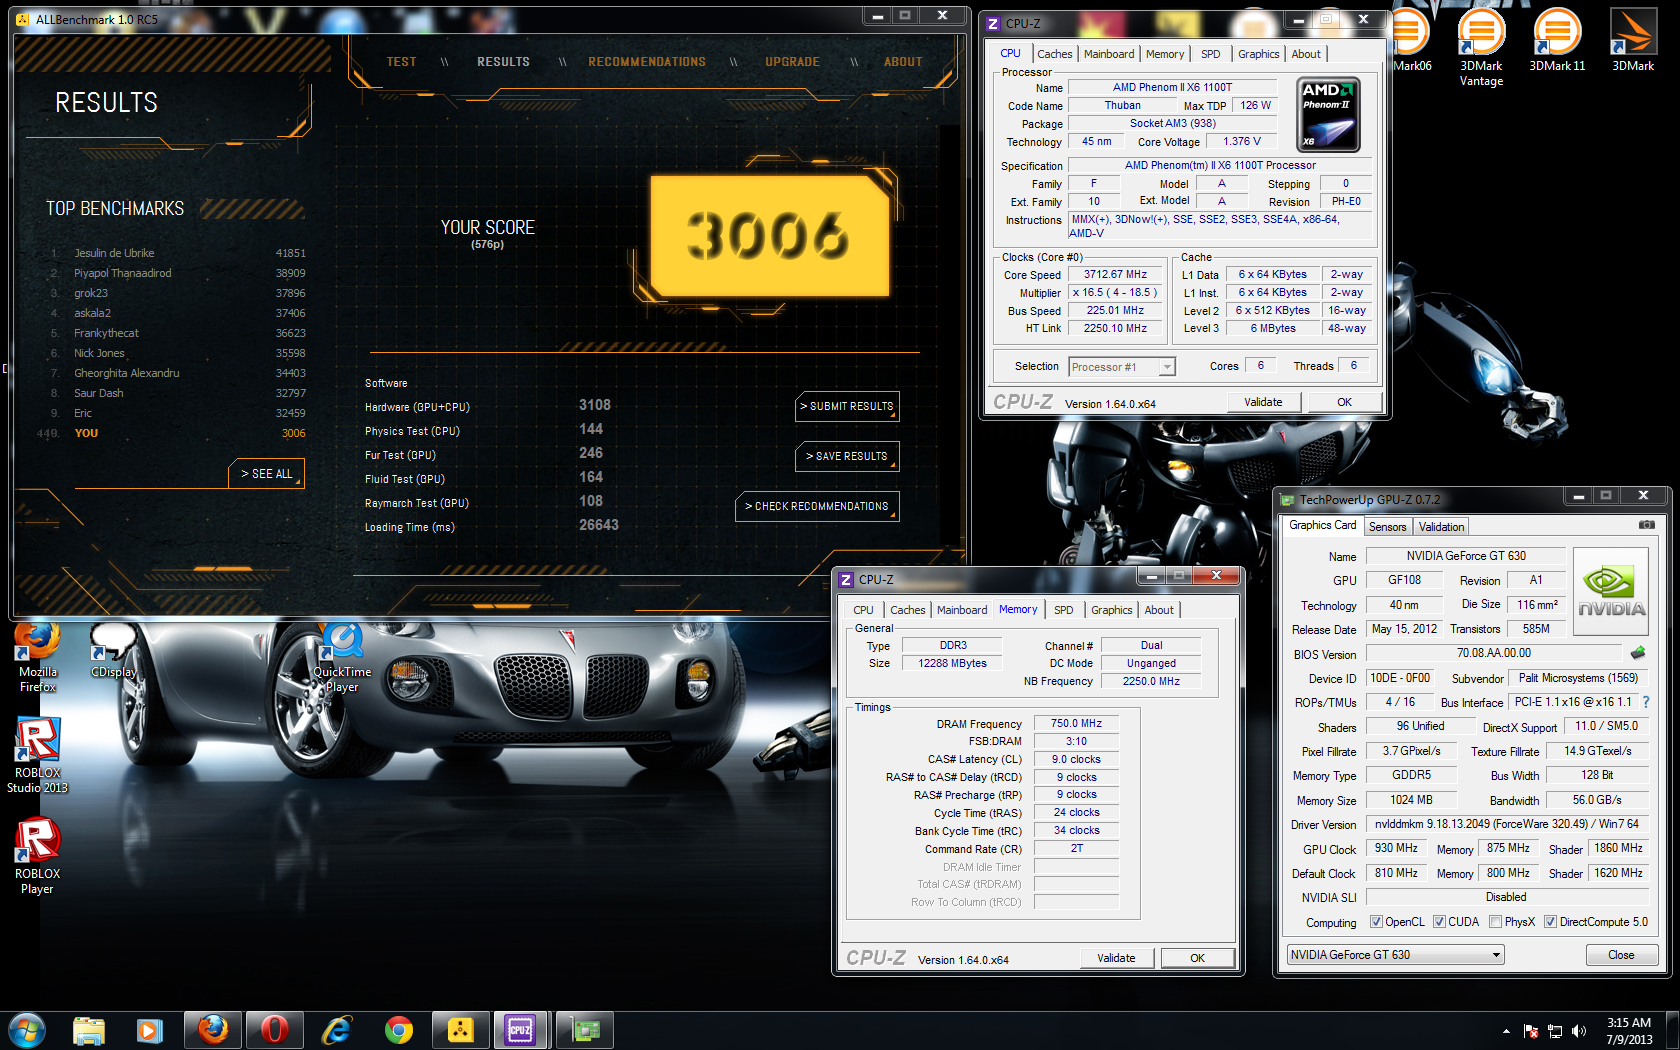This screenshot has width=1680, height=1050.
Task: Toggle the OpenCL checkbox in GPU-Z
Action: point(1376,922)
